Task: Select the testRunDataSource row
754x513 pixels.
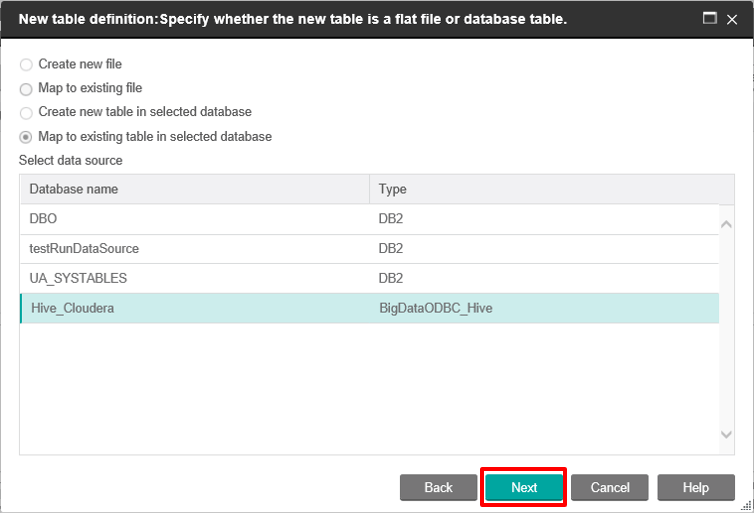Action: [x=369, y=249]
